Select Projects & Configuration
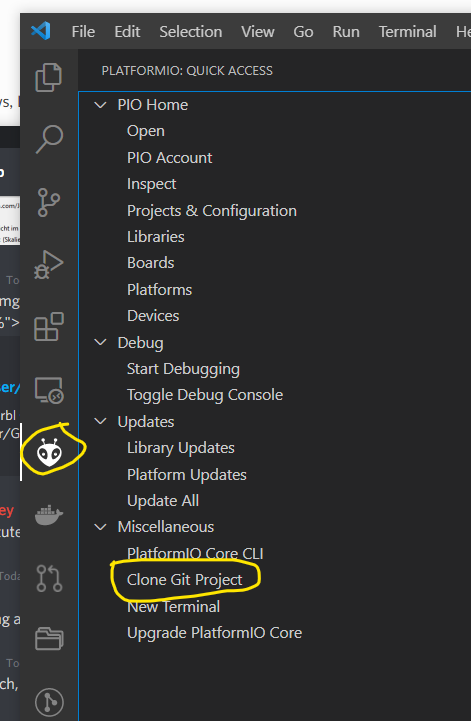The image size is (471, 721). coord(212,211)
